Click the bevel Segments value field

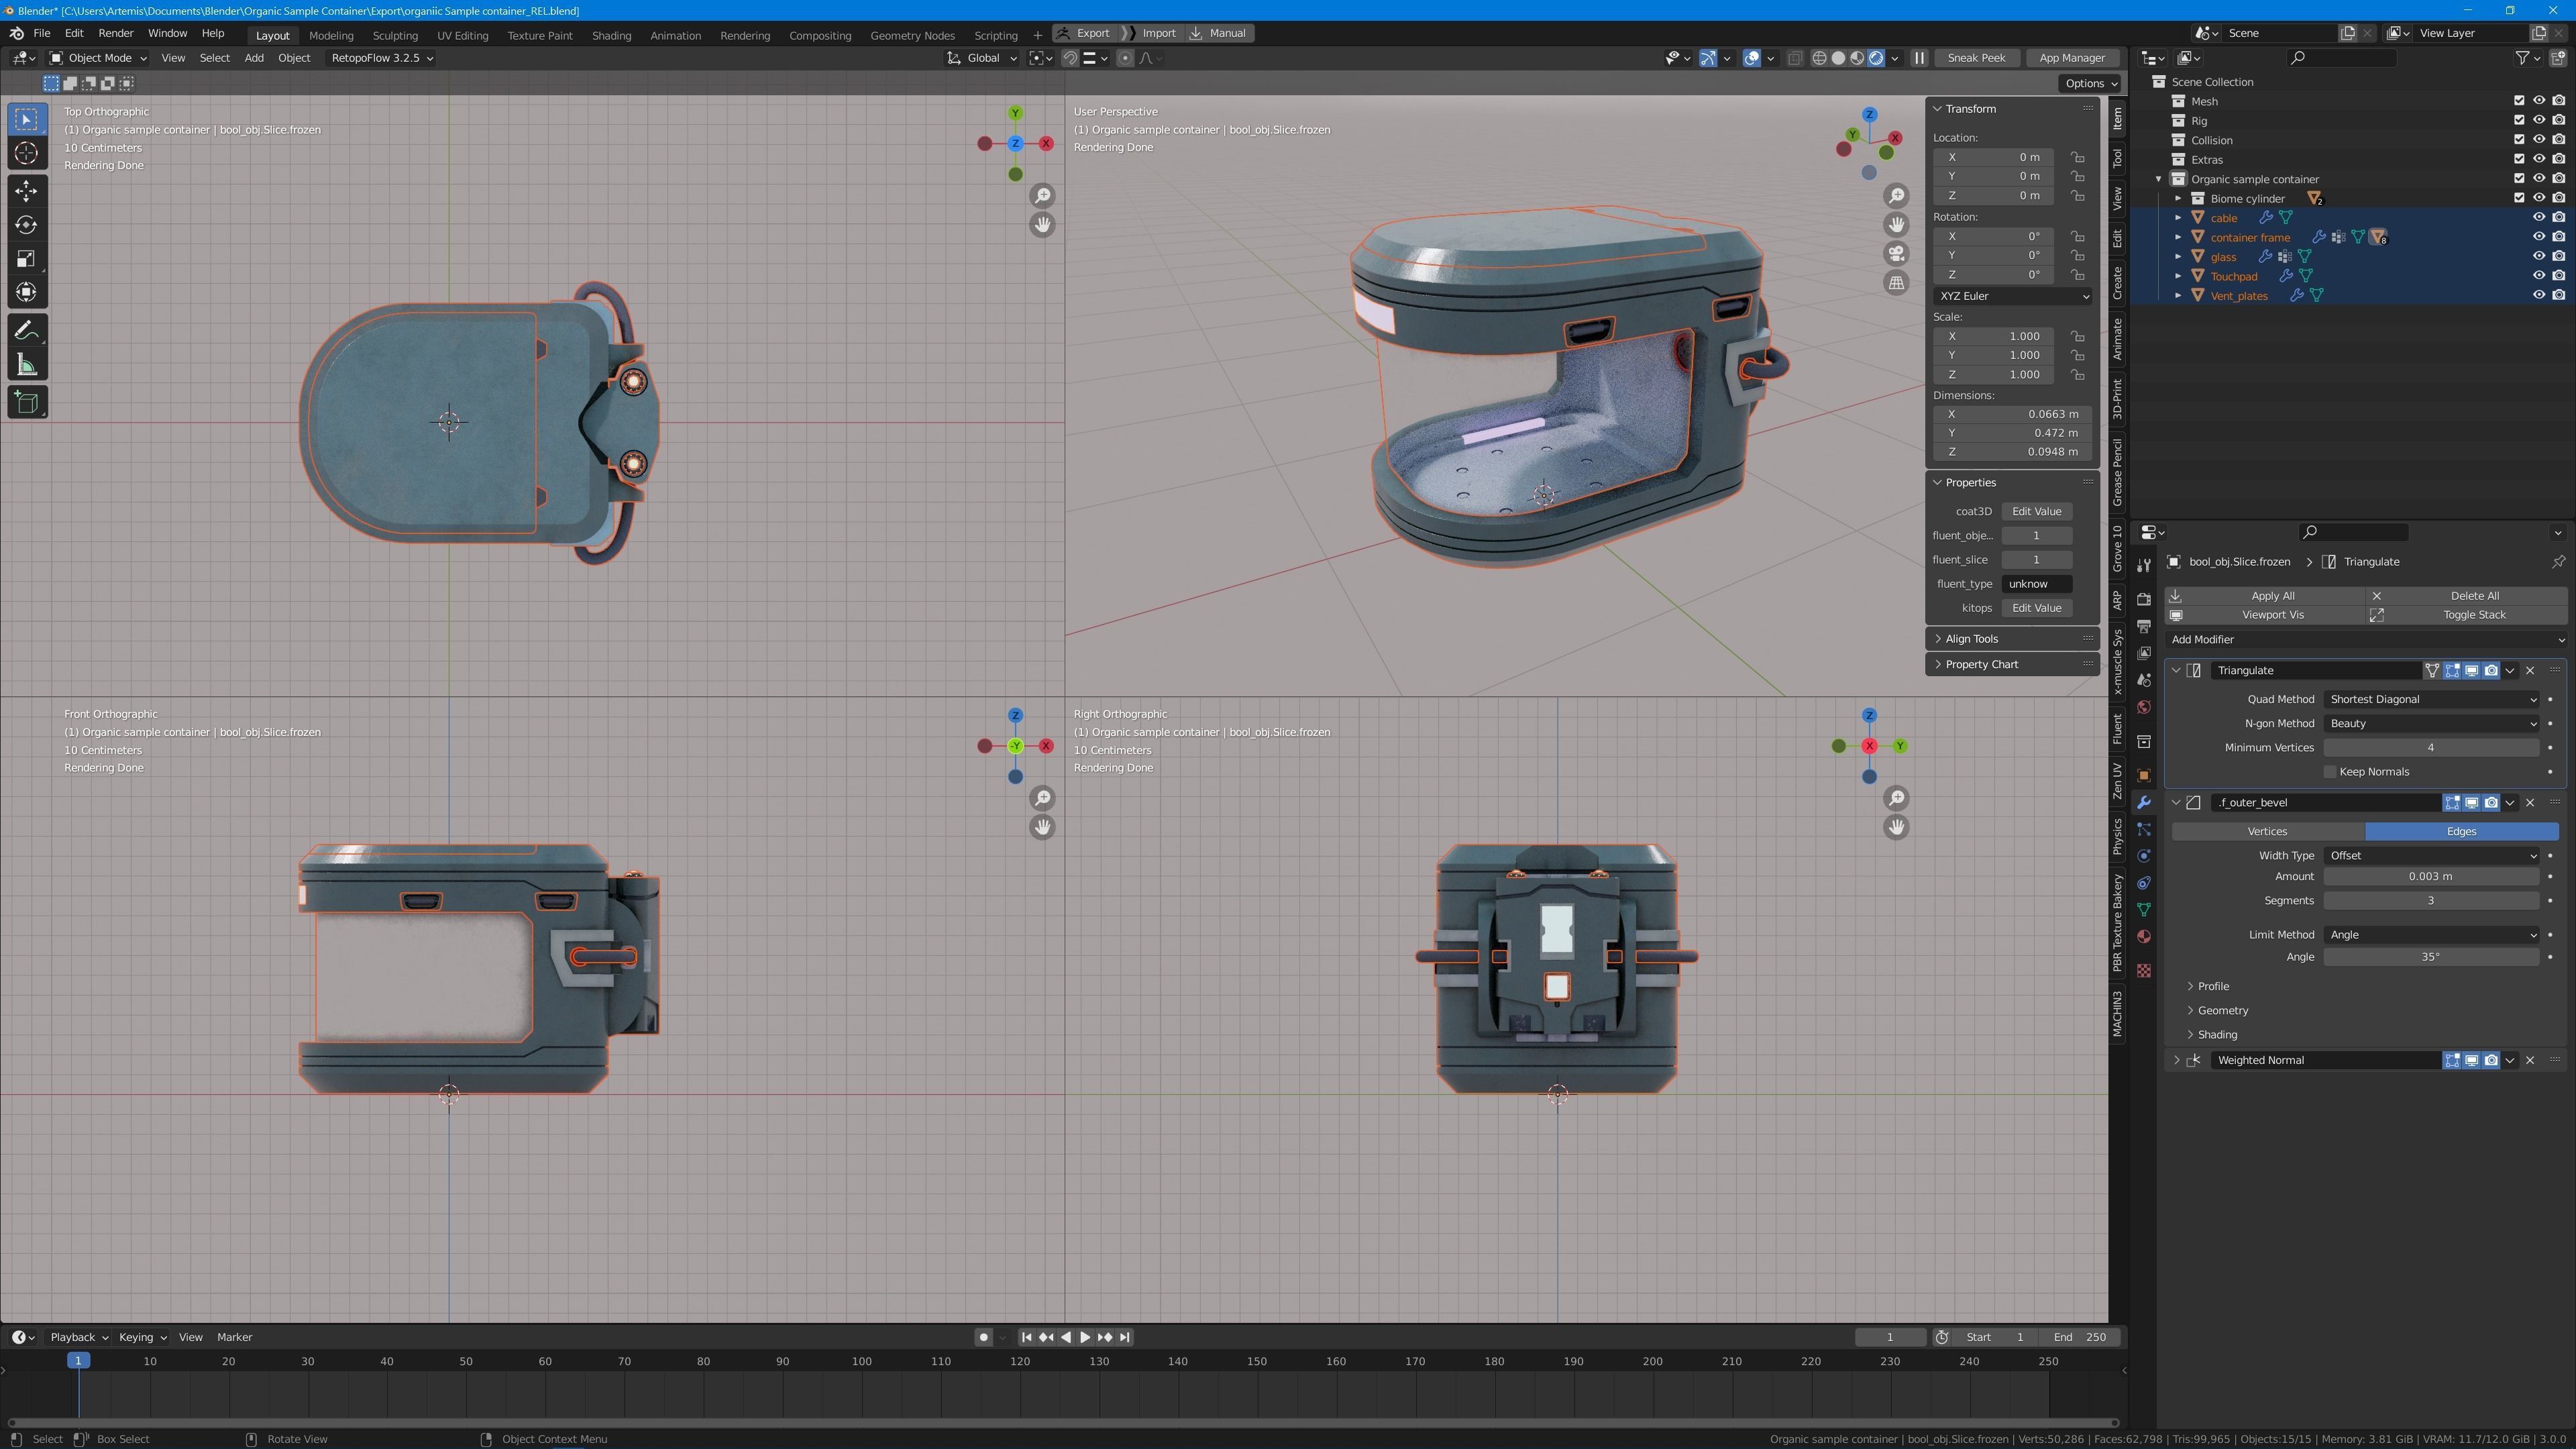tap(2430, 900)
